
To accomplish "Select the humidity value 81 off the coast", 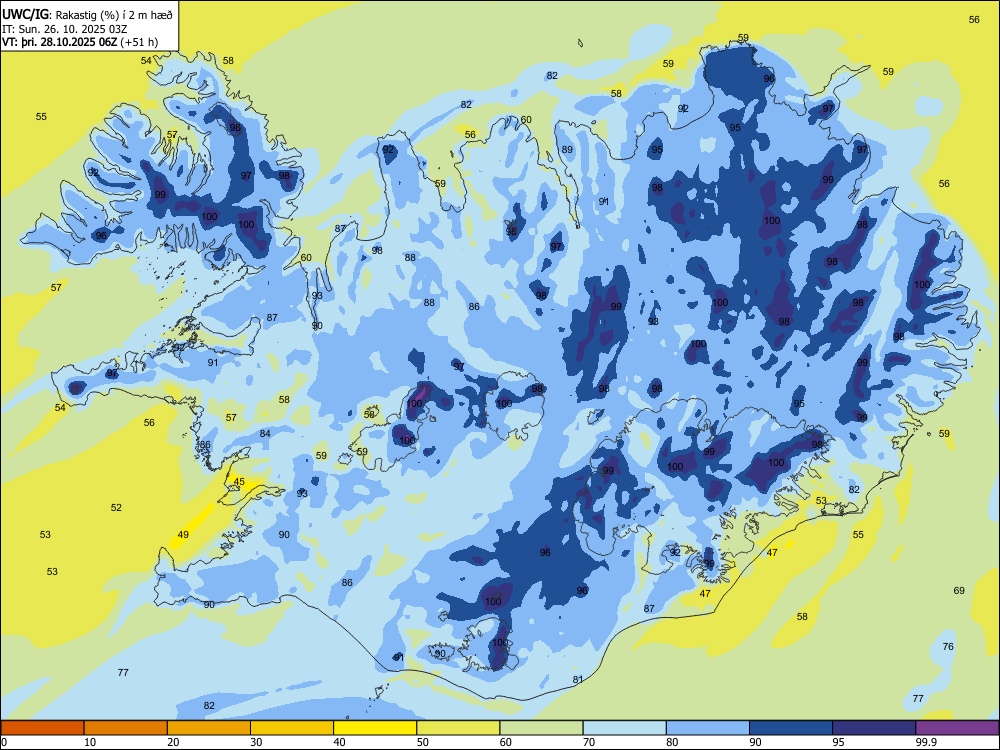I will (578, 680).
